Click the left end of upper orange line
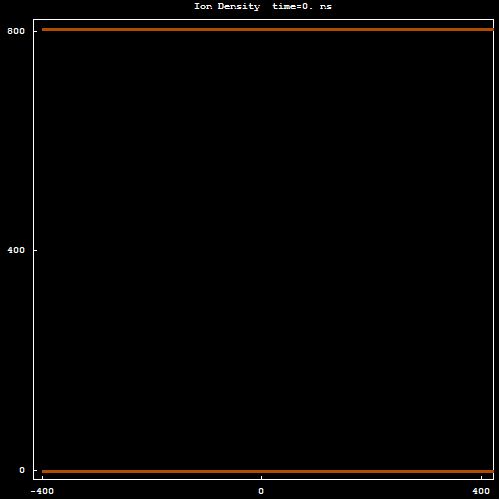 coord(44,30)
